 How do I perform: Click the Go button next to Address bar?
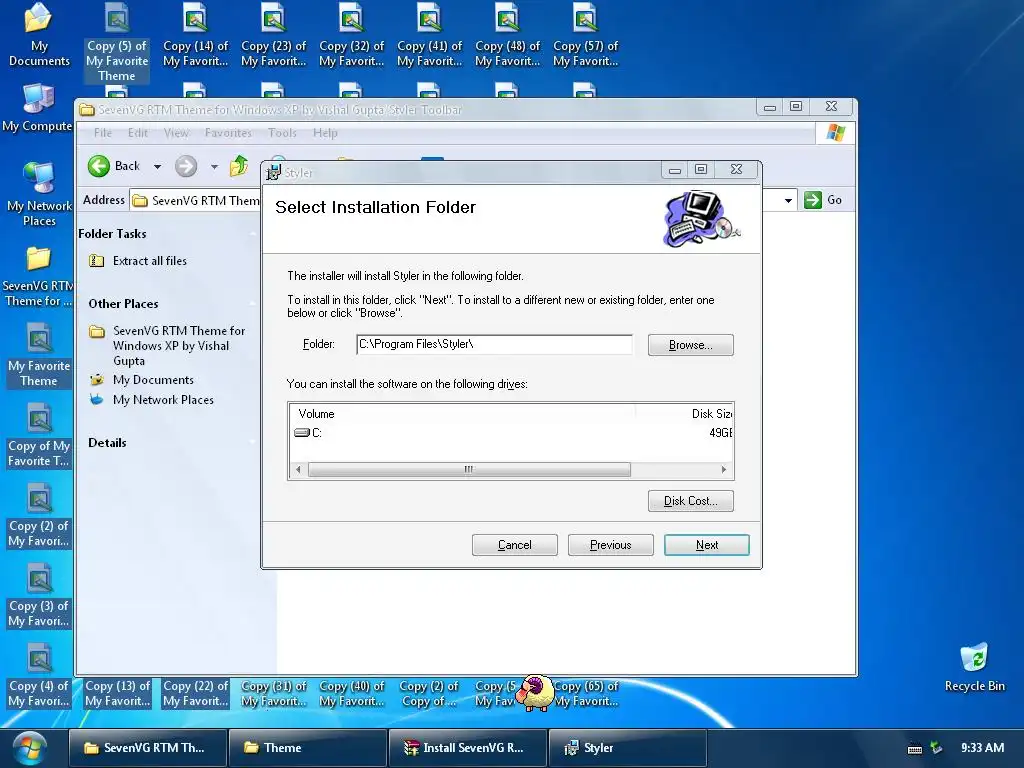click(824, 200)
